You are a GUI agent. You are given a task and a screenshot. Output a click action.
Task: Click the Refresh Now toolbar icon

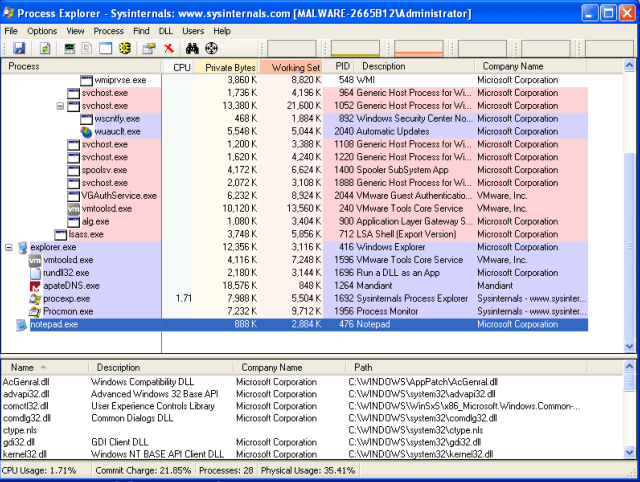click(44, 48)
